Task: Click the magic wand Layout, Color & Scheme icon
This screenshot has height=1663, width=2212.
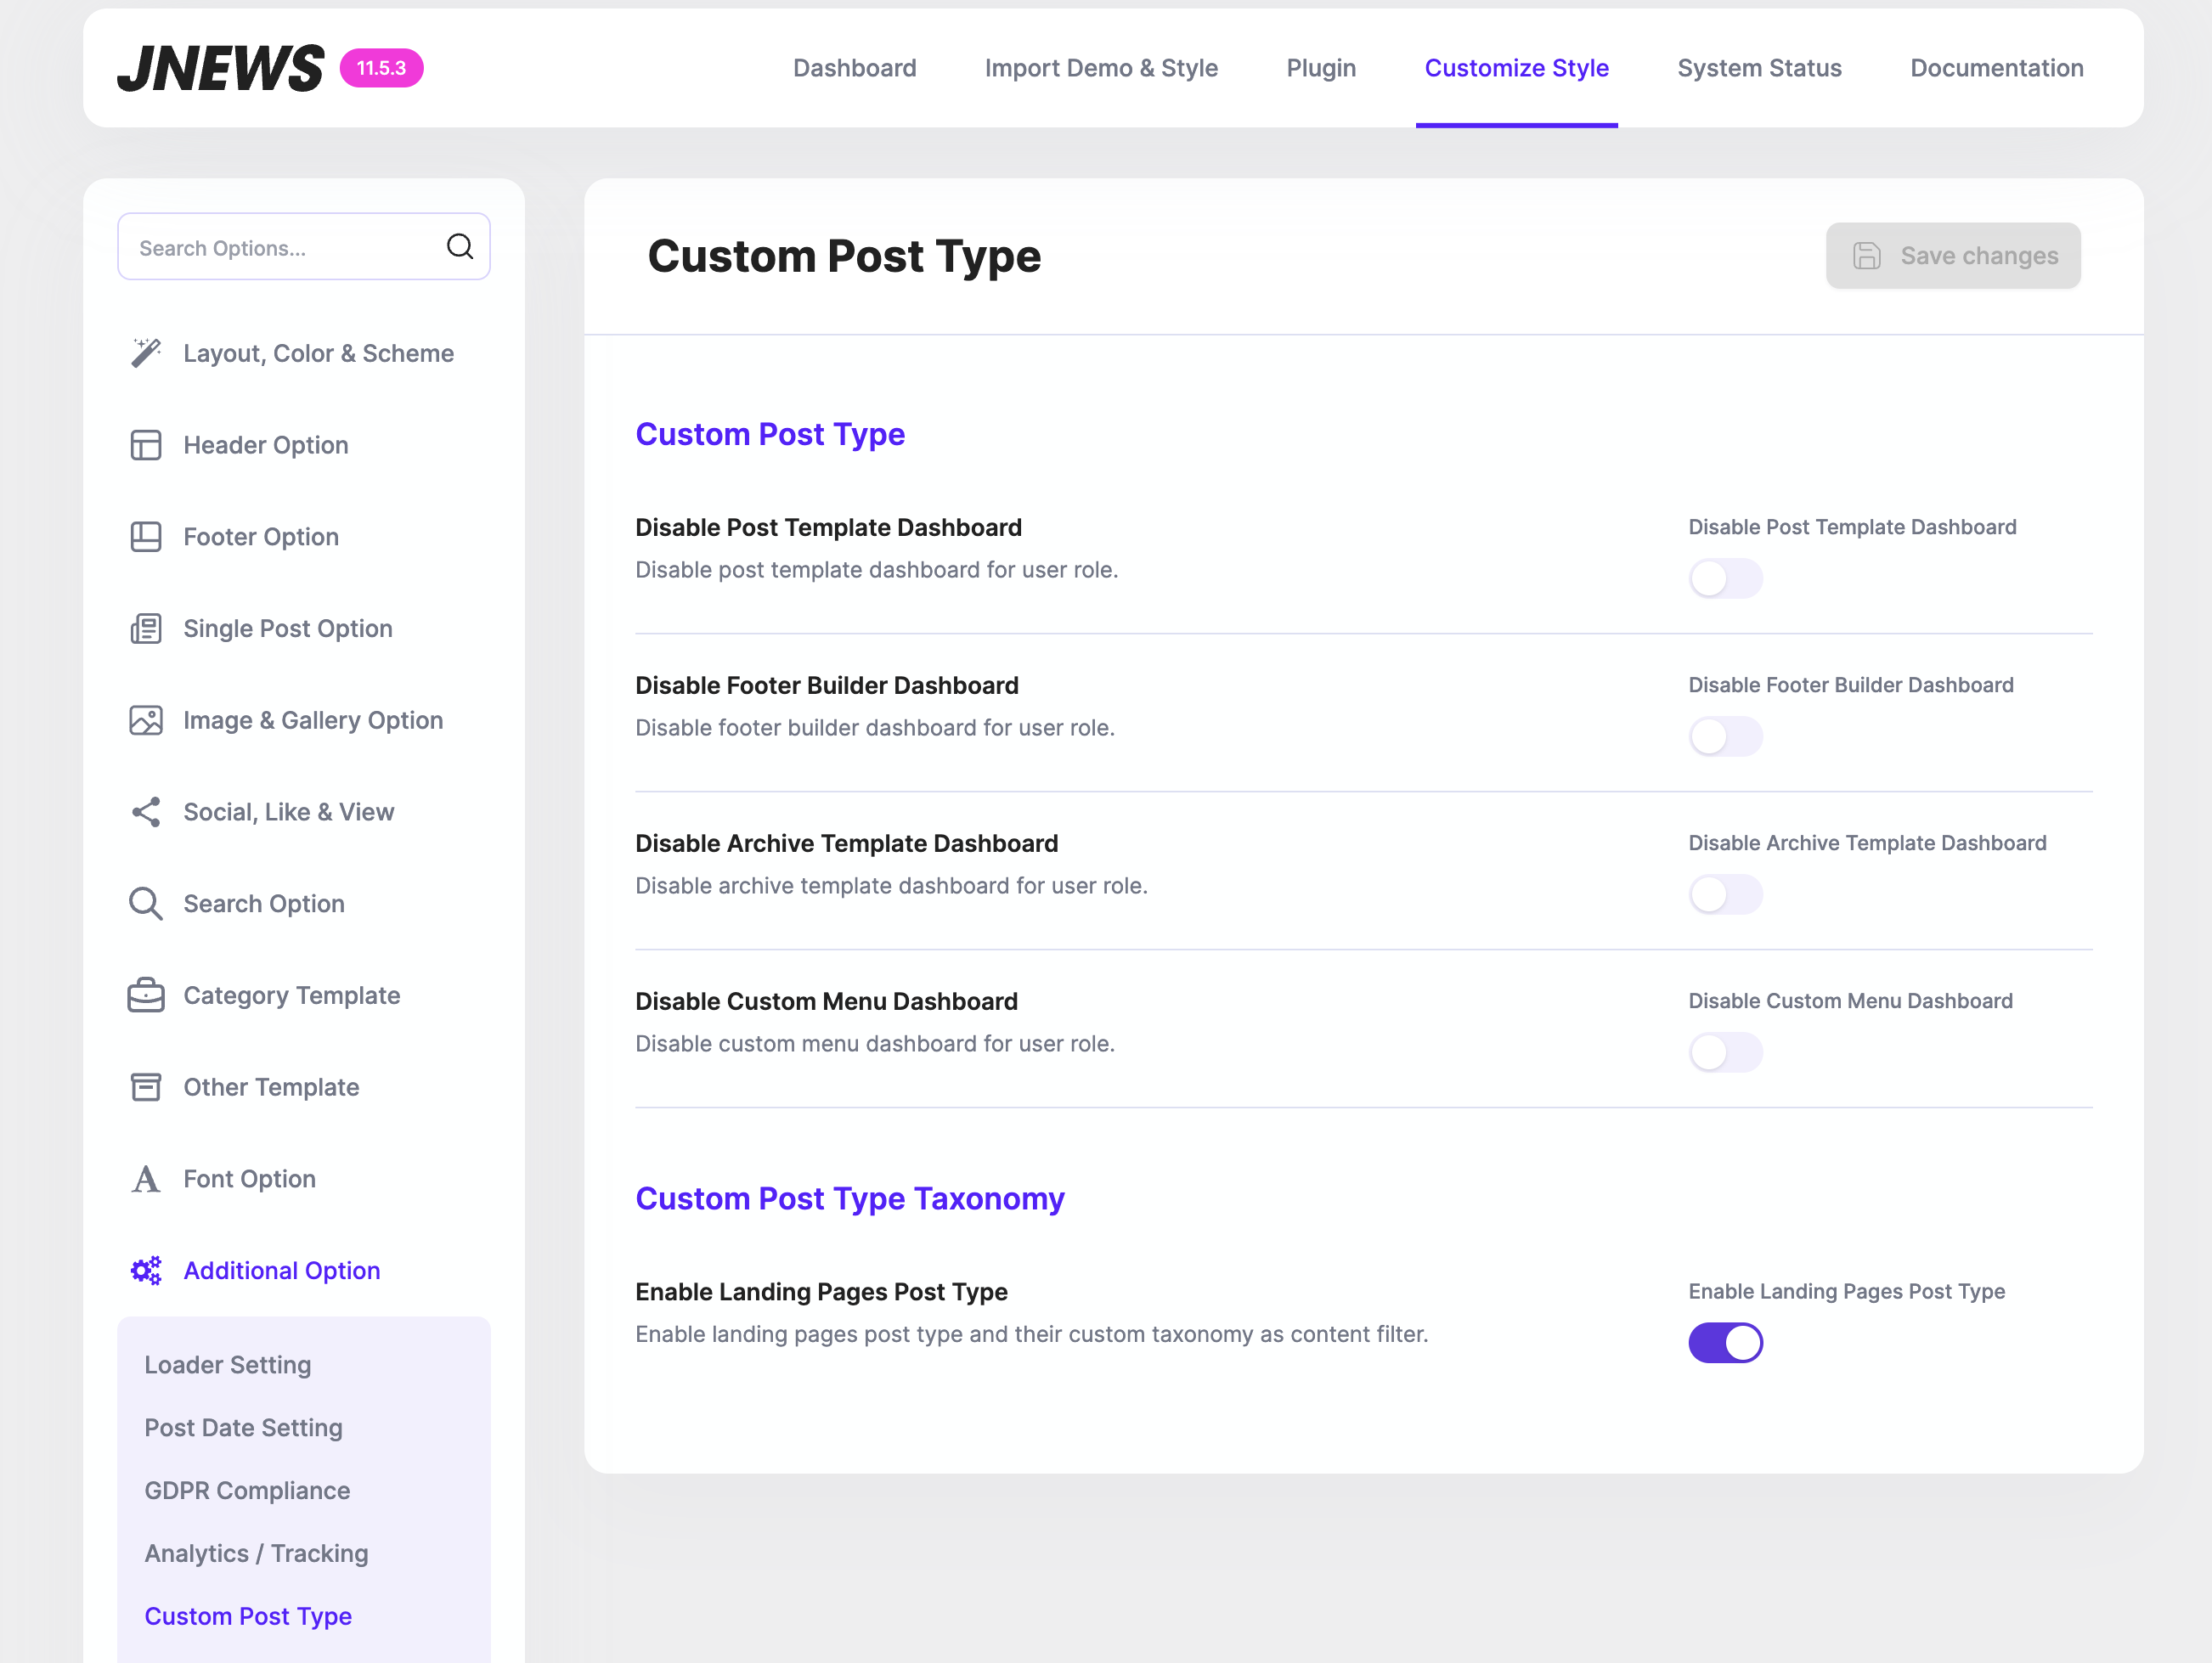Action: [x=146, y=353]
